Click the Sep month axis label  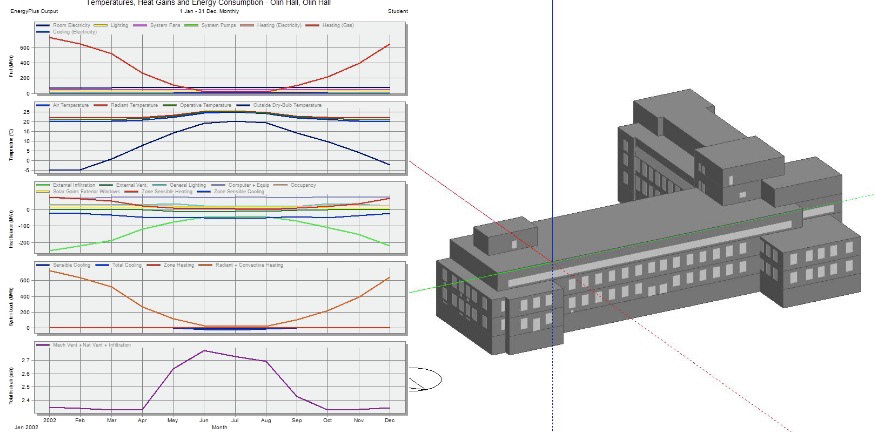tap(296, 420)
